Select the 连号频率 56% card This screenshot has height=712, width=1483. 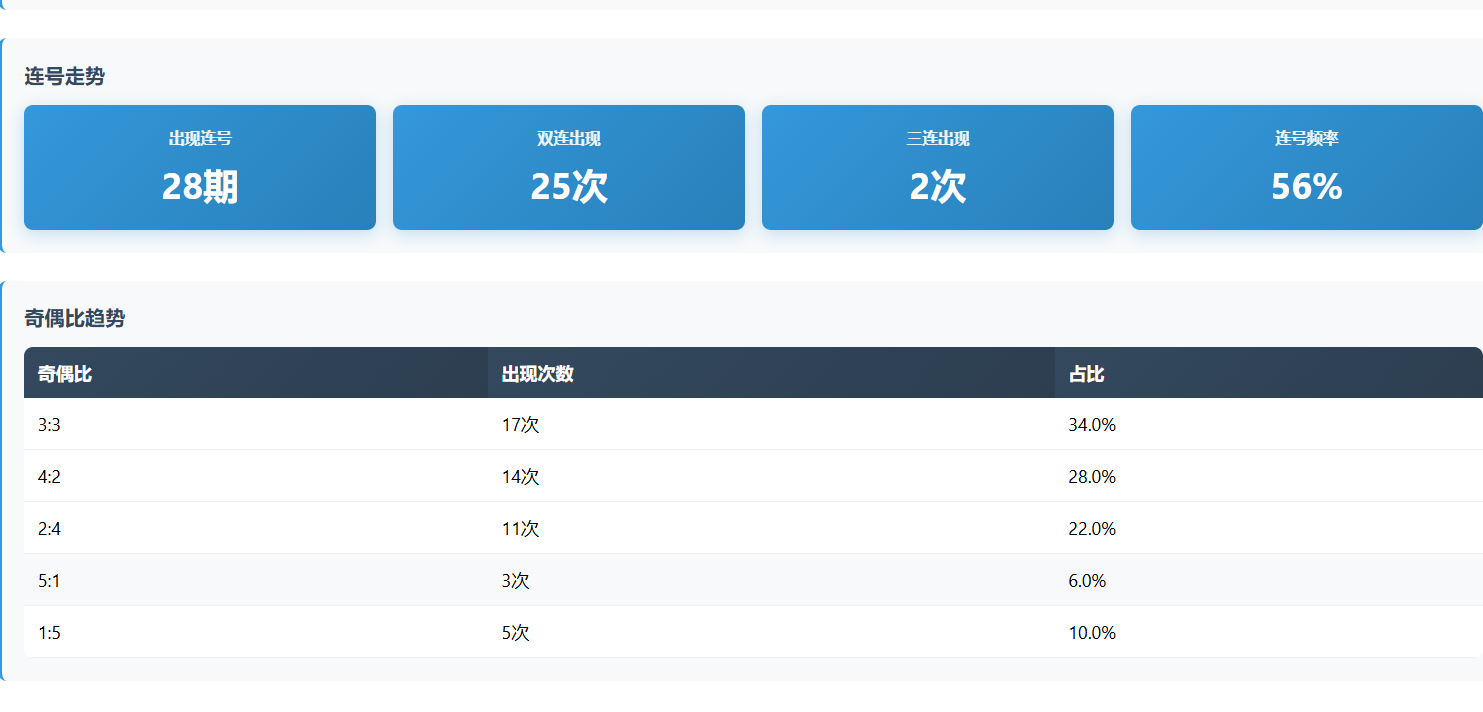[1306, 168]
